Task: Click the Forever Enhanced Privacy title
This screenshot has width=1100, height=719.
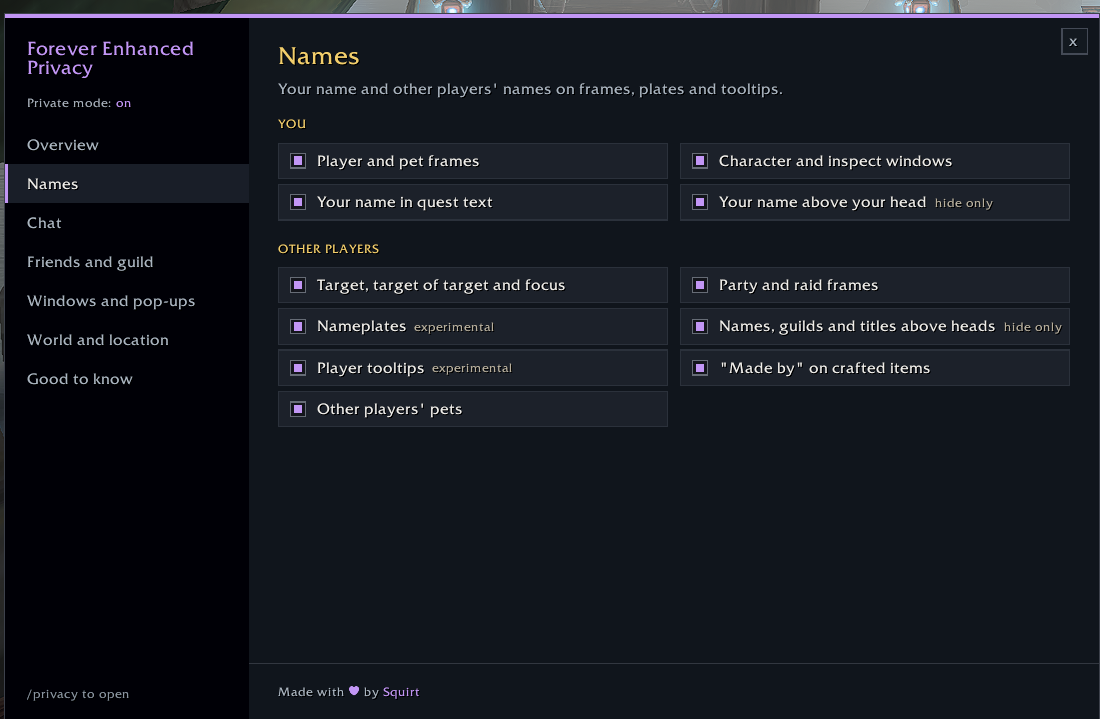Action: 110,58
